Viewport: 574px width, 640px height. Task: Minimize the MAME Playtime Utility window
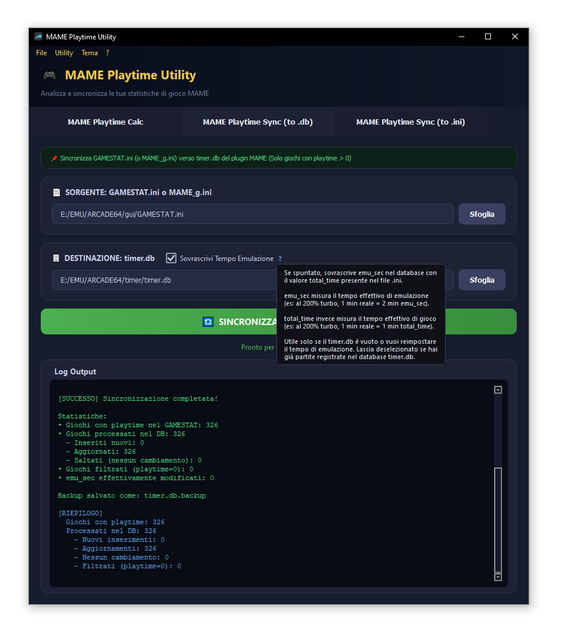tap(461, 37)
